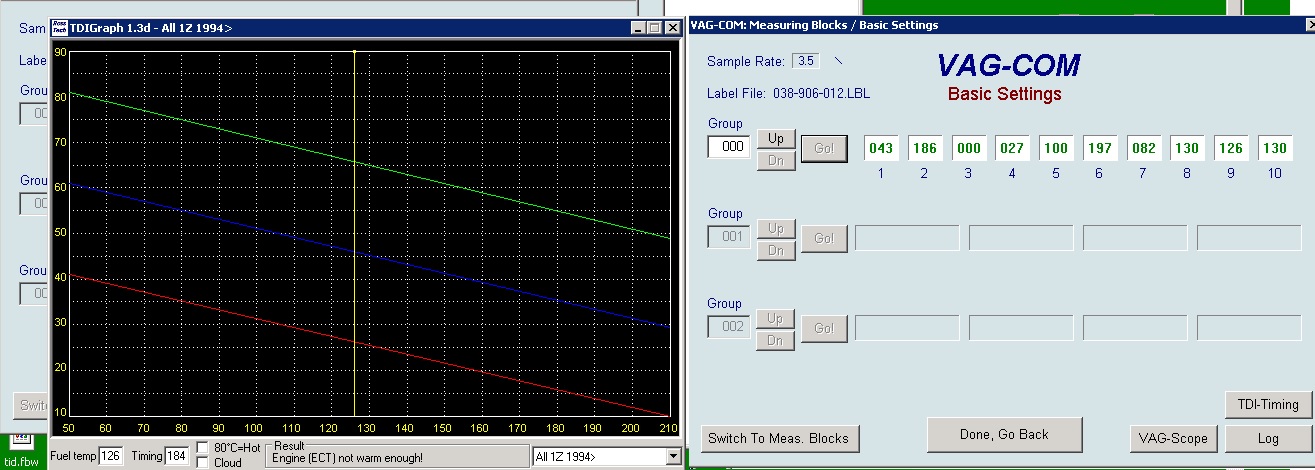Close the TDIGraph window
The height and width of the screenshot is (470, 1315).
(x=672, y=28)
